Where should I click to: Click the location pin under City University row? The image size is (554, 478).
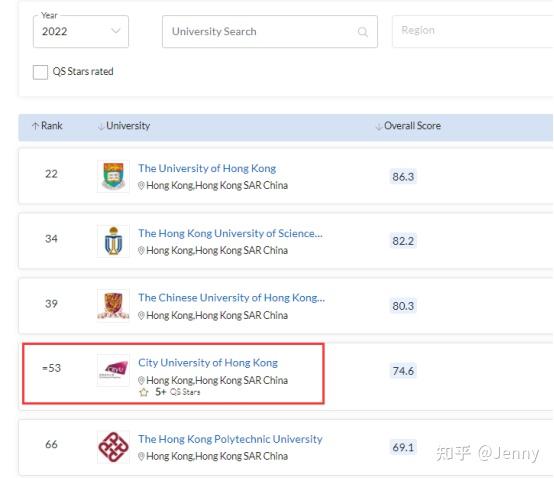[x=141, y=380]
